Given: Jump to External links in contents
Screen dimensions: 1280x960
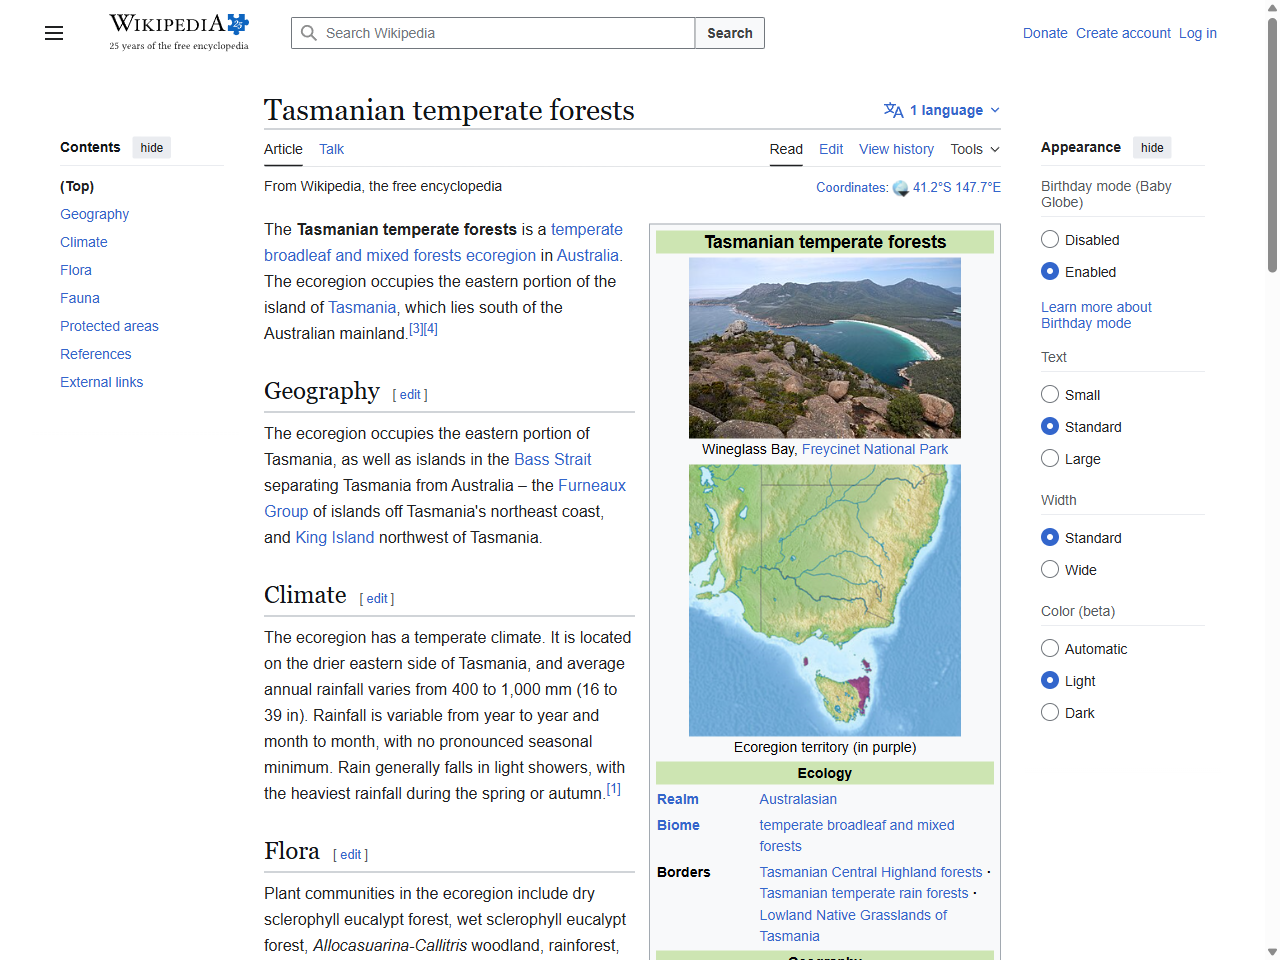Looking at the screenshot, I should click(101, 382).
